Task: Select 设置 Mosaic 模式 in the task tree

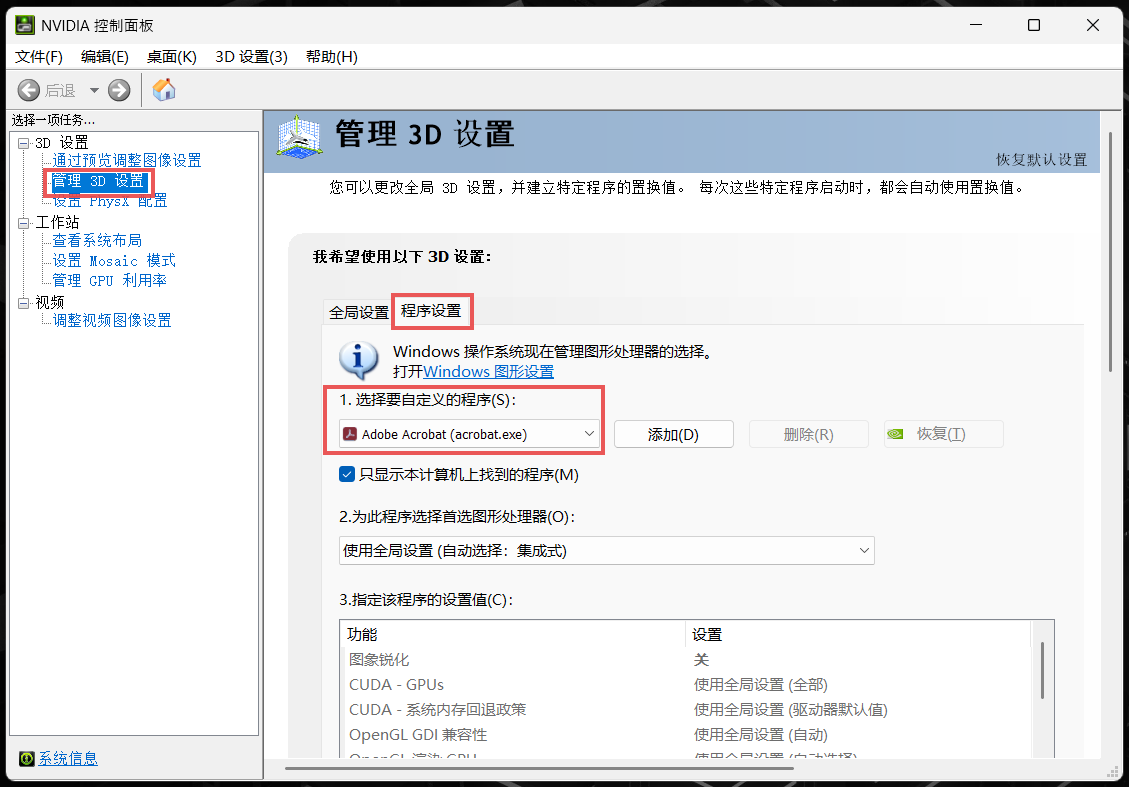Action: coord(114,261)
